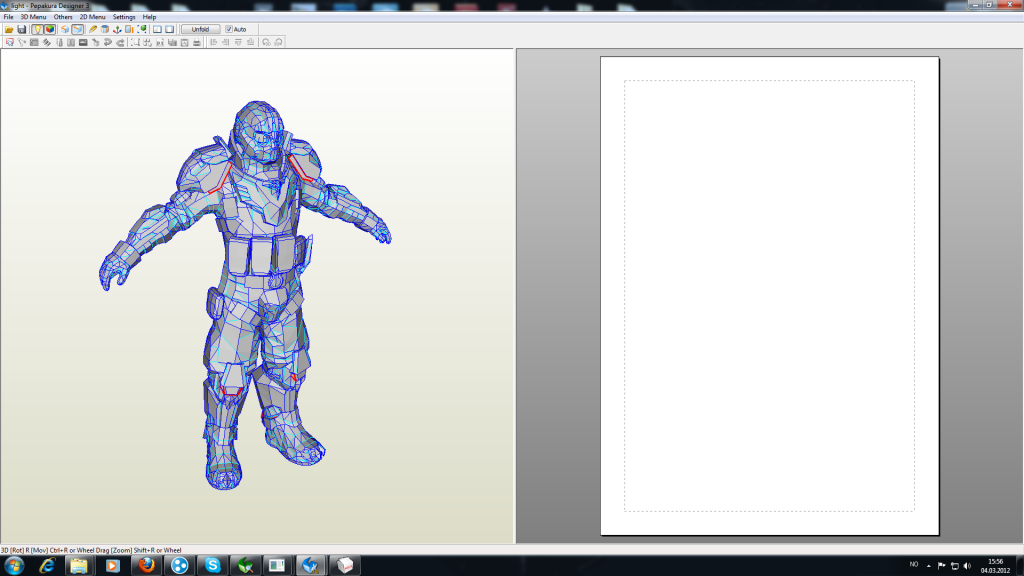Select the pencil open-edges tool
Screen dimensions: 1024x576
pos(93,29)
